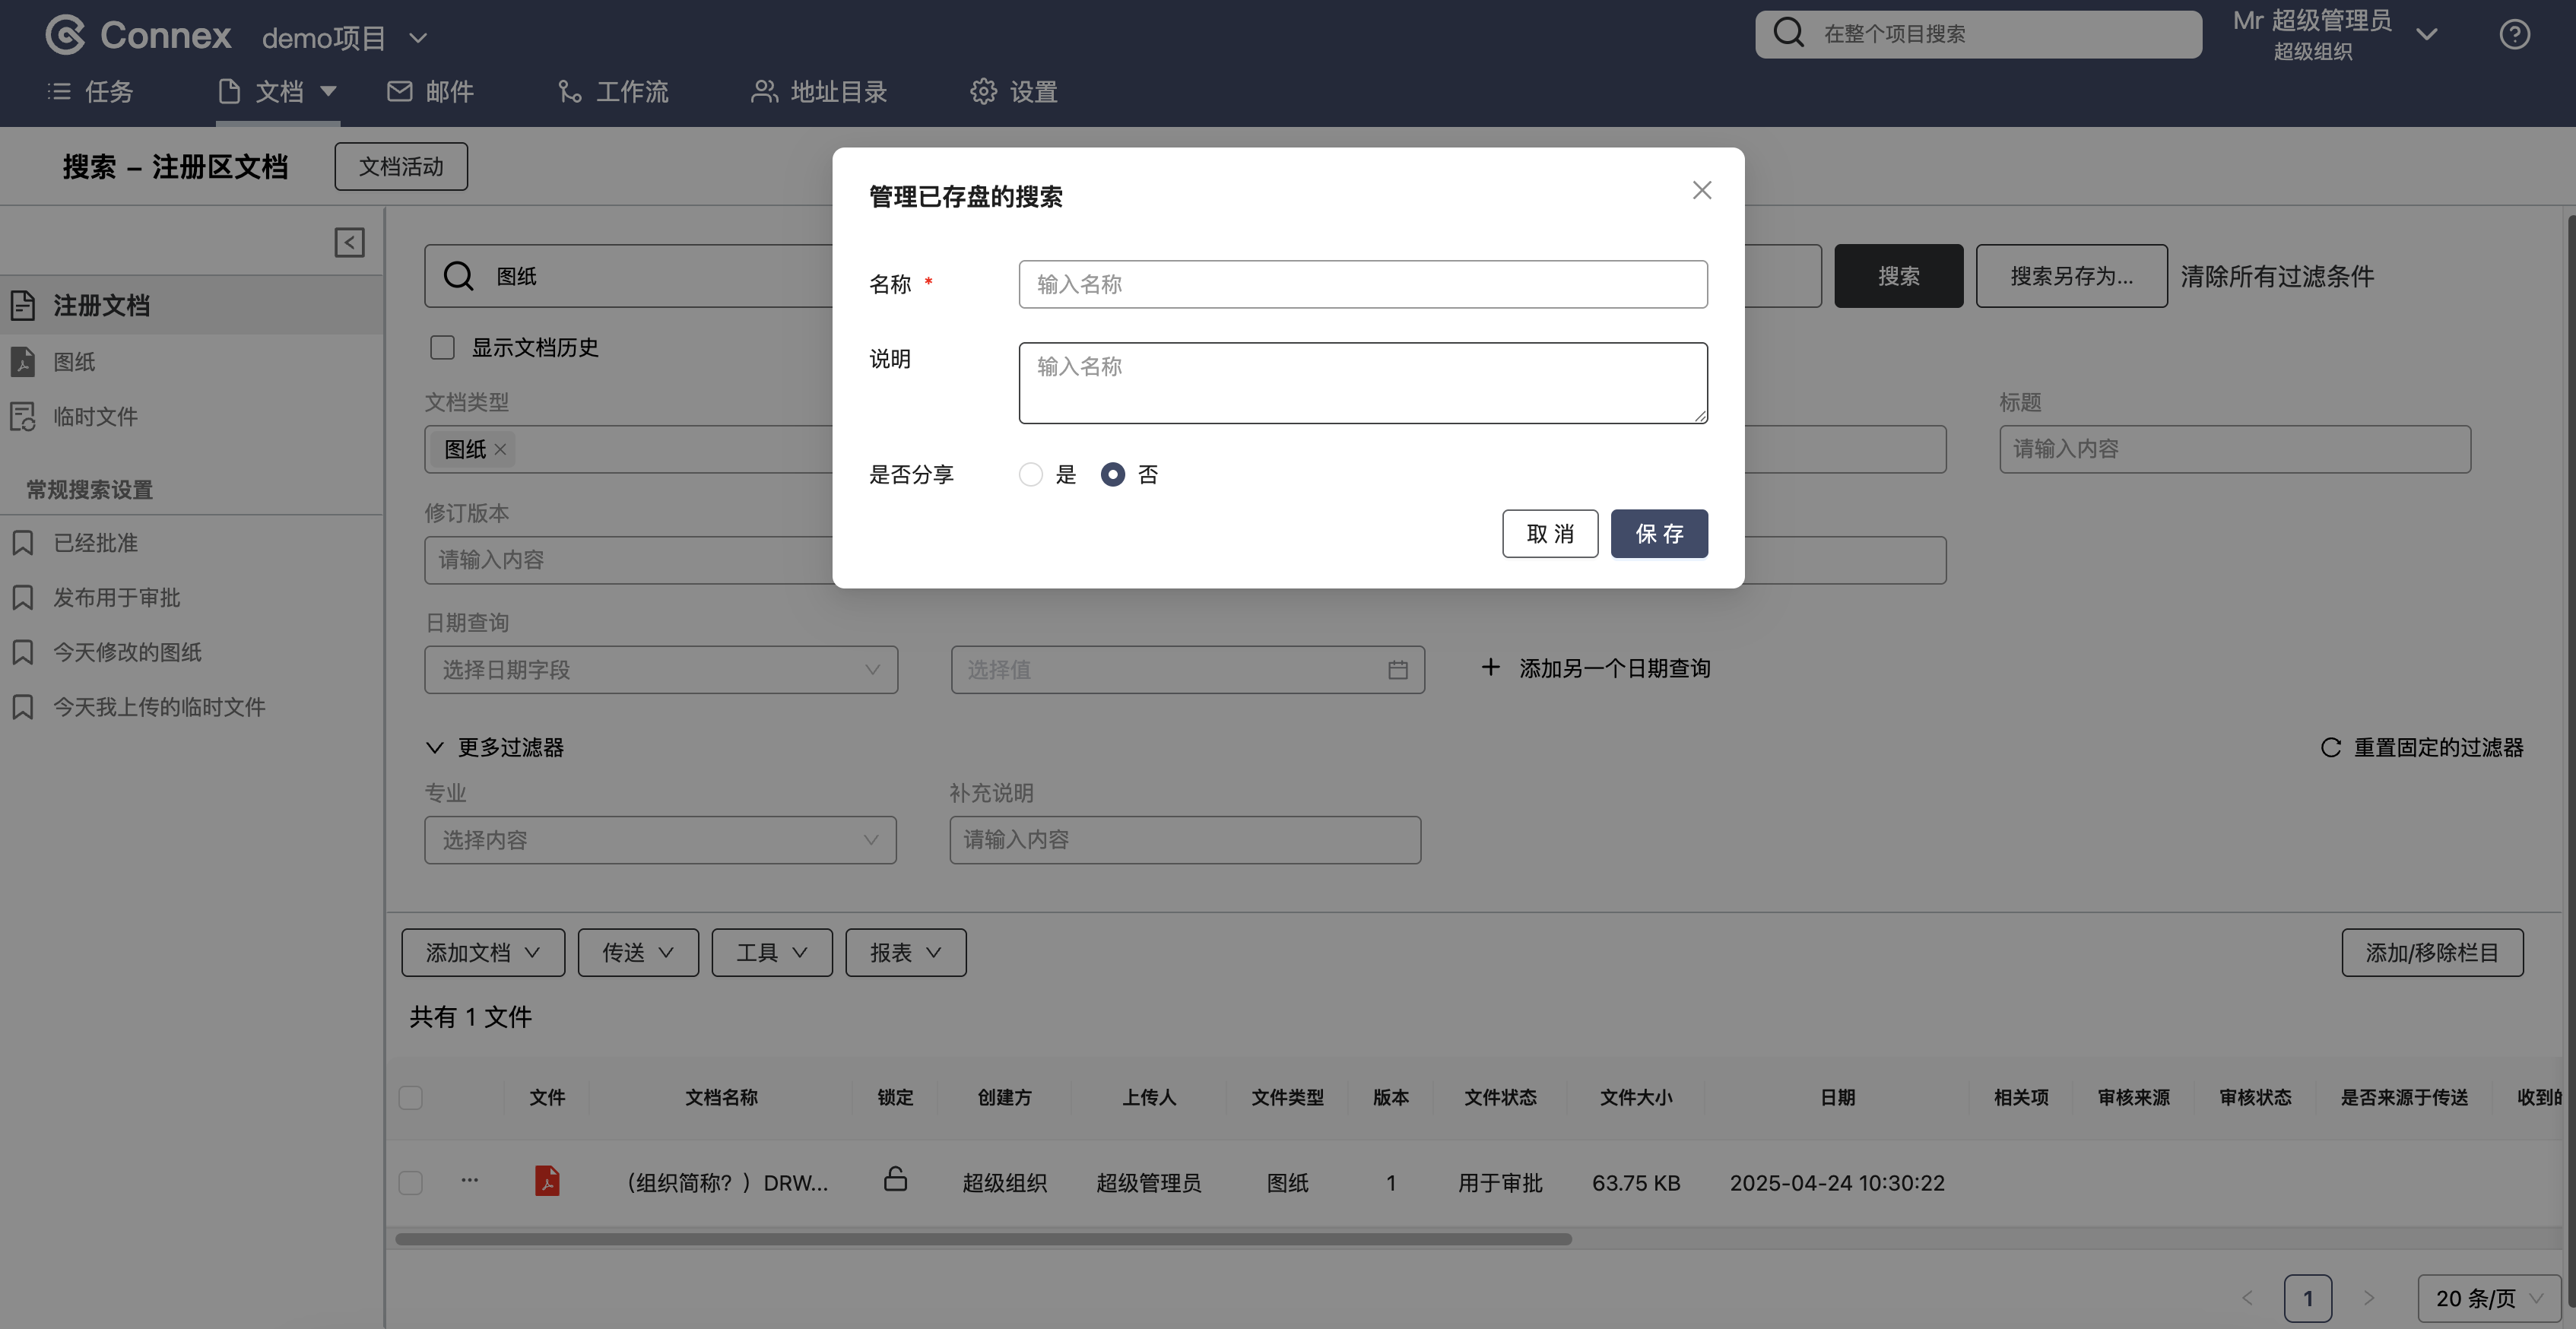The width and height of the screenshot is (2576, 1329).
Task: Click the horizontal table scrollbar
Action: [x=983, y=1239]
